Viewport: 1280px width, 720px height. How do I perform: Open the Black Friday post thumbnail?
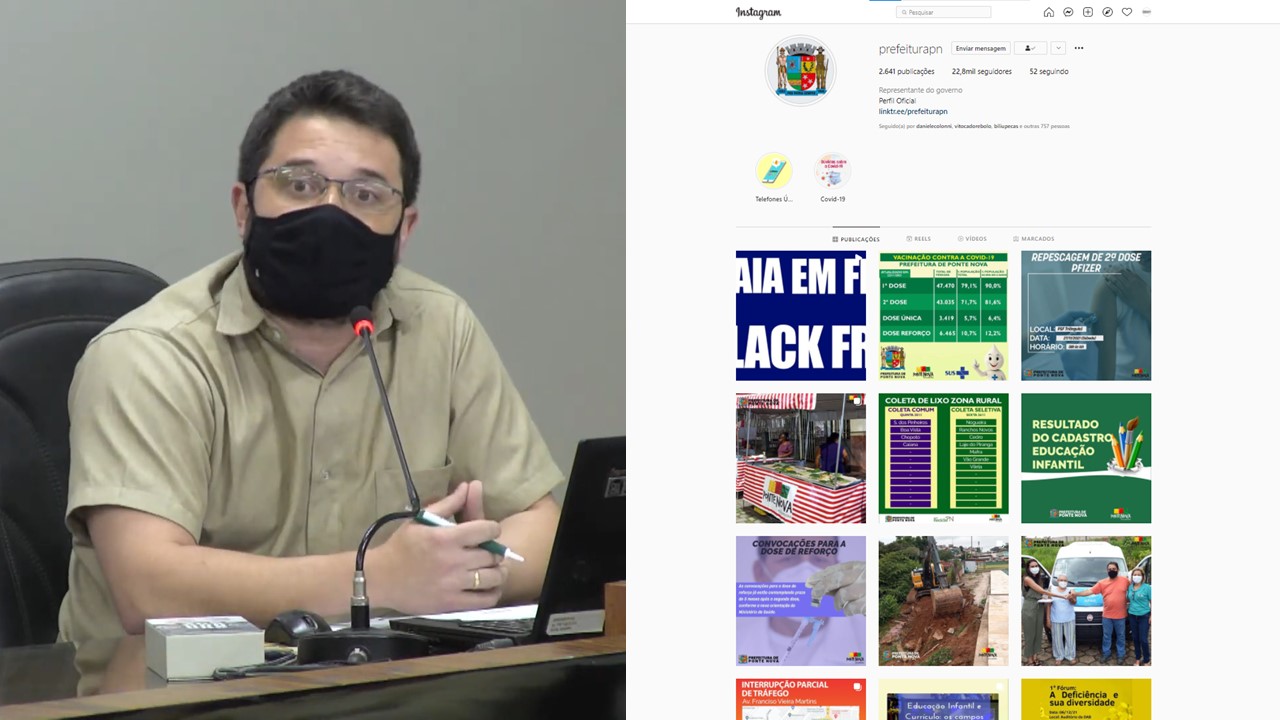pyautogui.click(x=801, y=315)
